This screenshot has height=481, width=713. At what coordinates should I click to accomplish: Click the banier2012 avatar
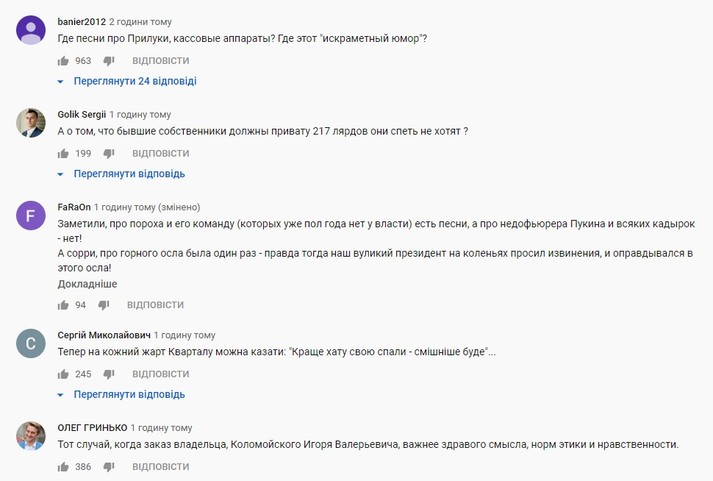(31, 30)
